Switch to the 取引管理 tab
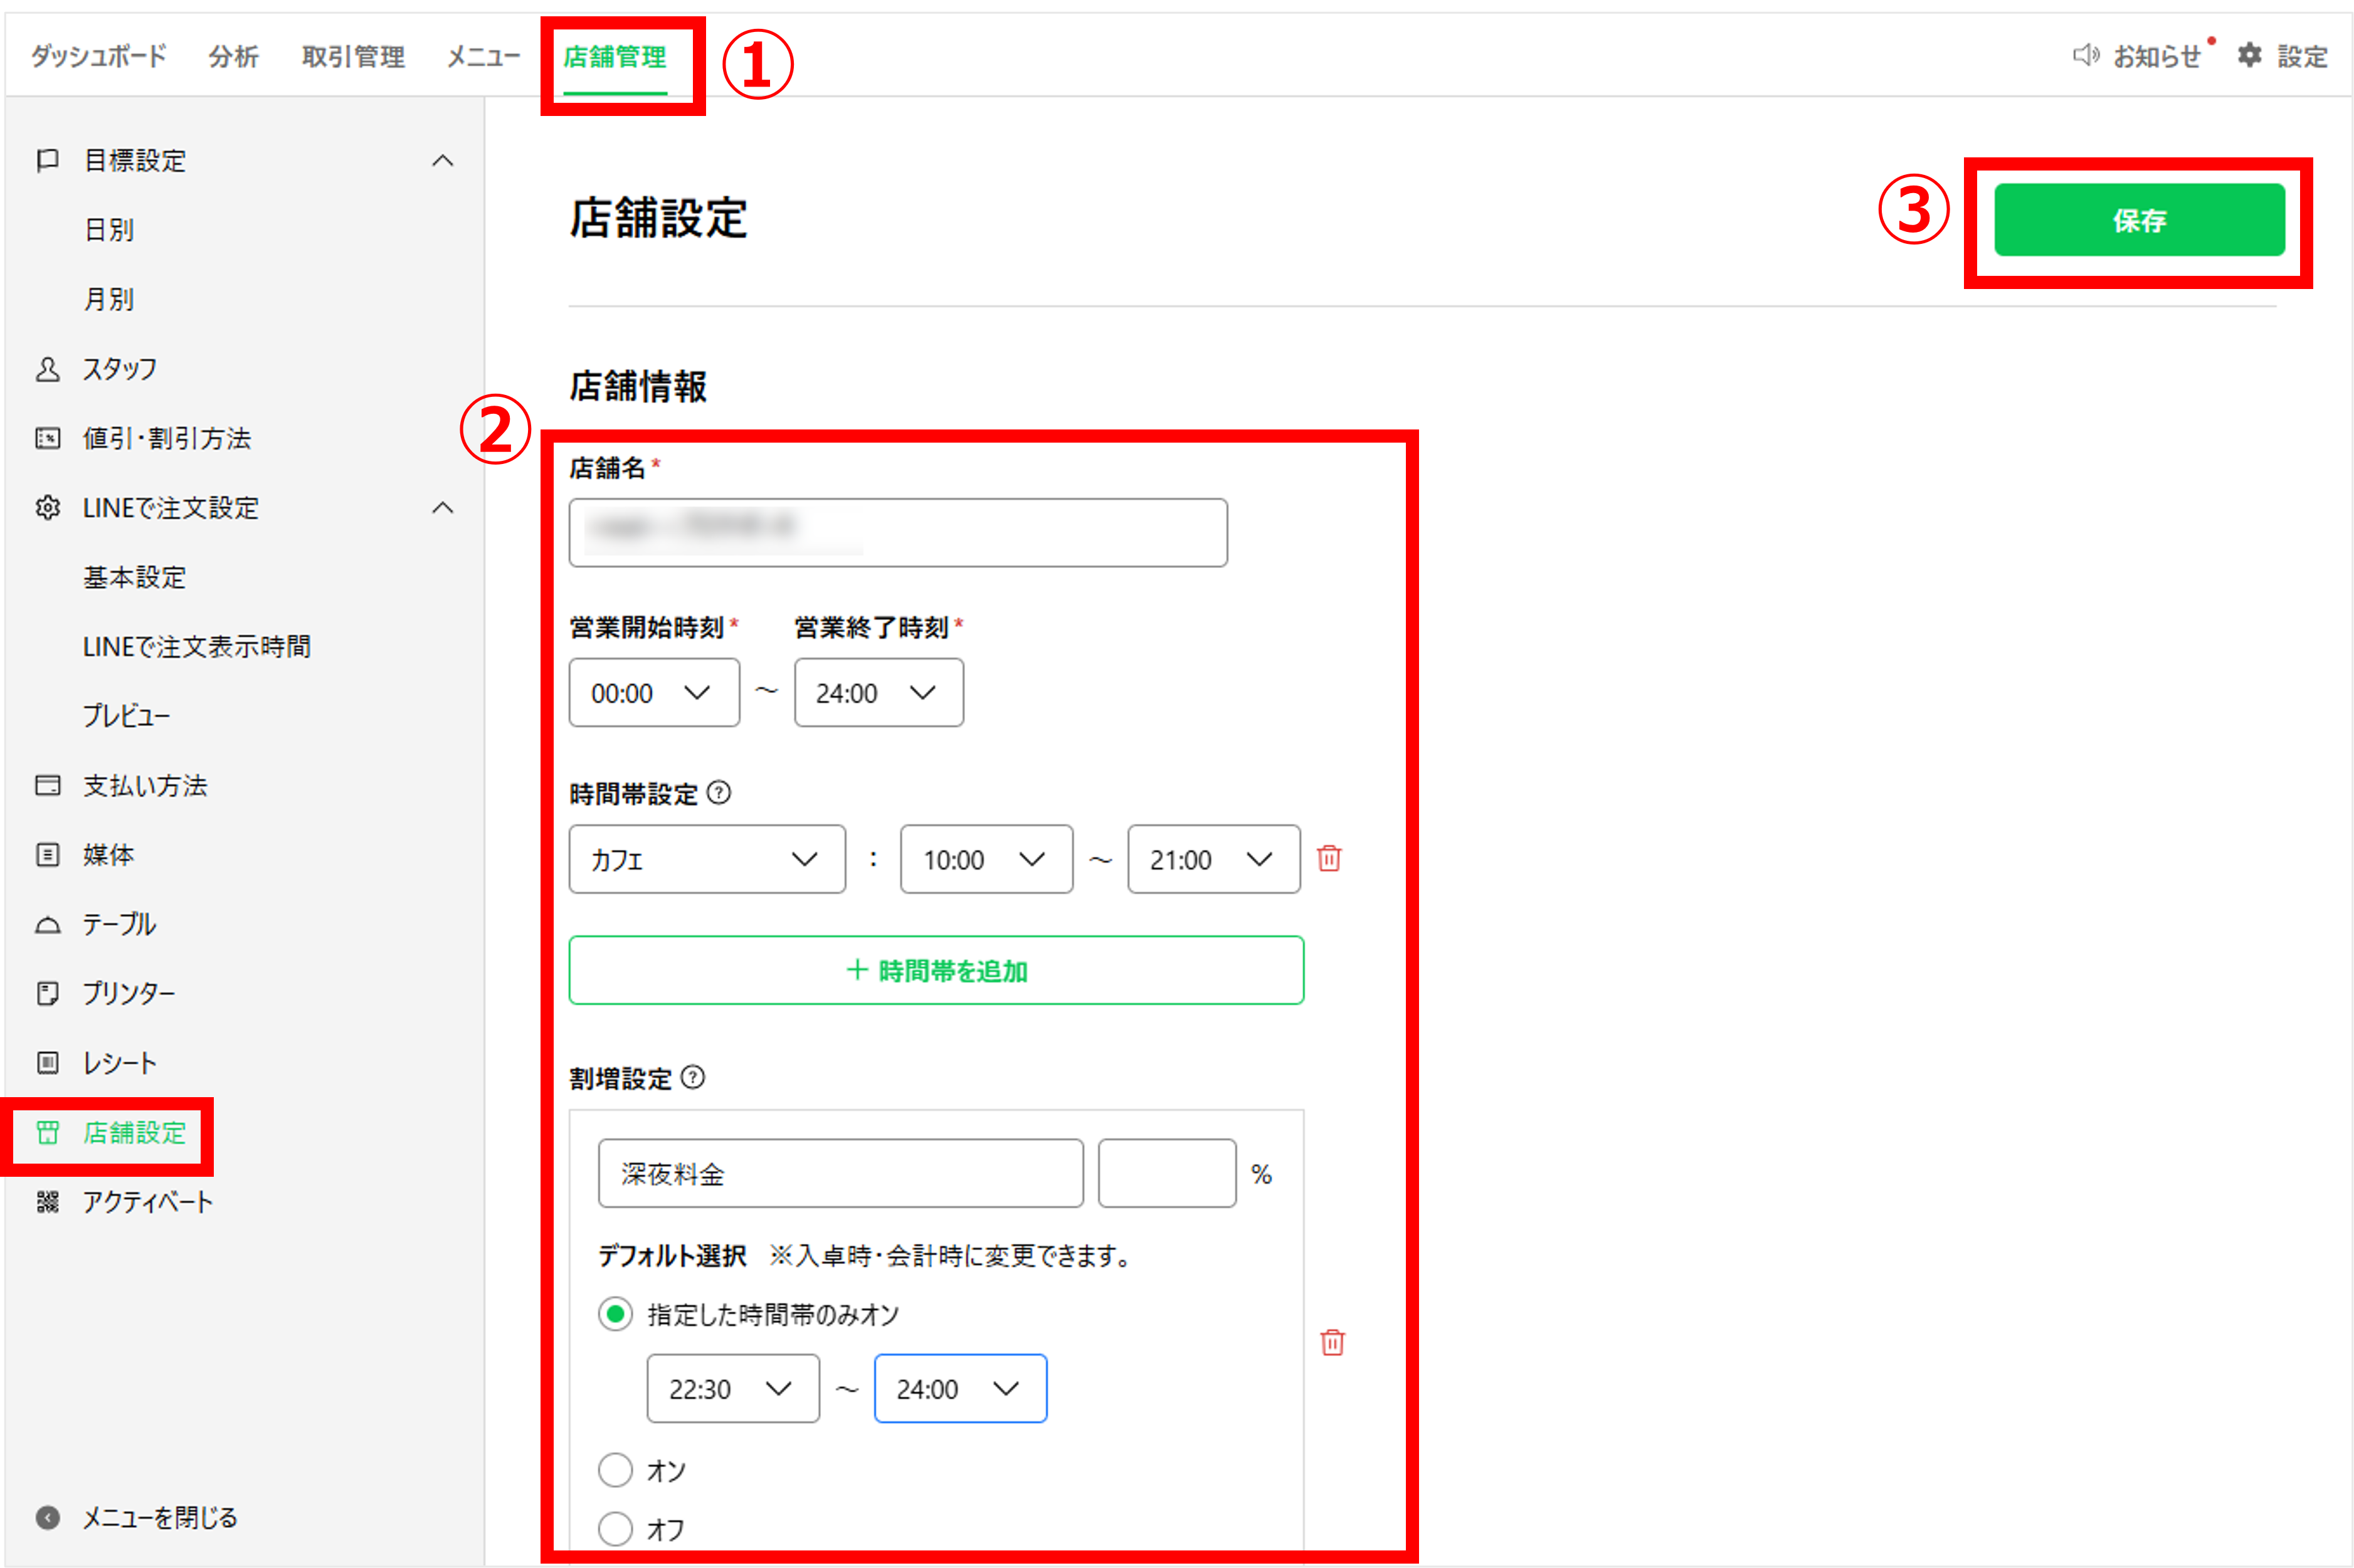The image size is (2354, 1568). point(353,56)
